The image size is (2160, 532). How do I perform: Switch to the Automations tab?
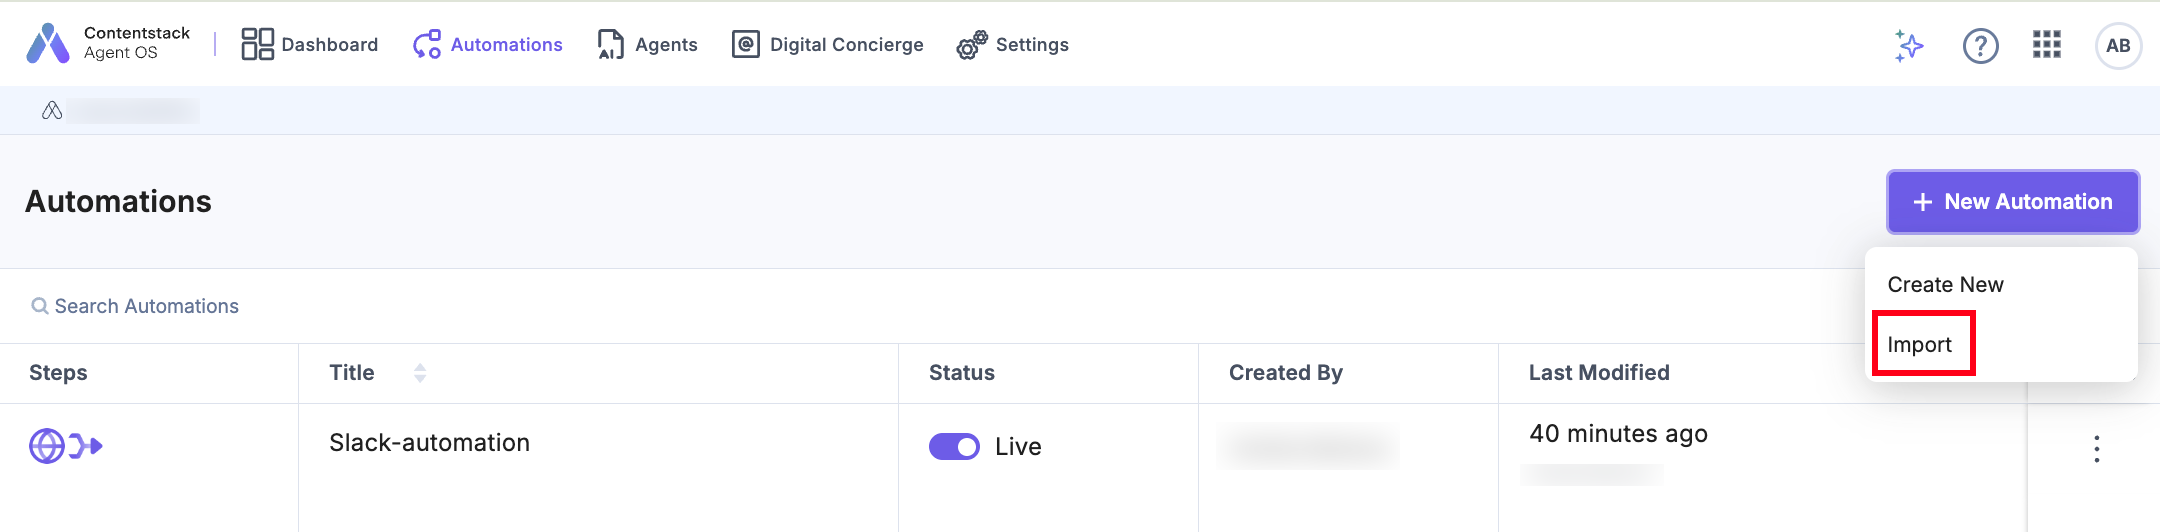click(488, 44)
